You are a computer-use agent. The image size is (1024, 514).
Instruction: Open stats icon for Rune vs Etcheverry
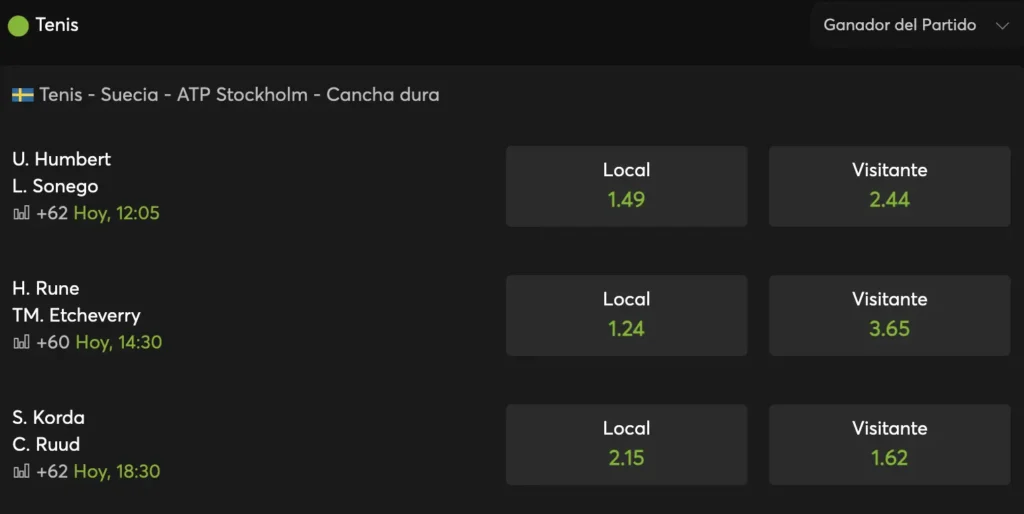(x=21, y=342)
